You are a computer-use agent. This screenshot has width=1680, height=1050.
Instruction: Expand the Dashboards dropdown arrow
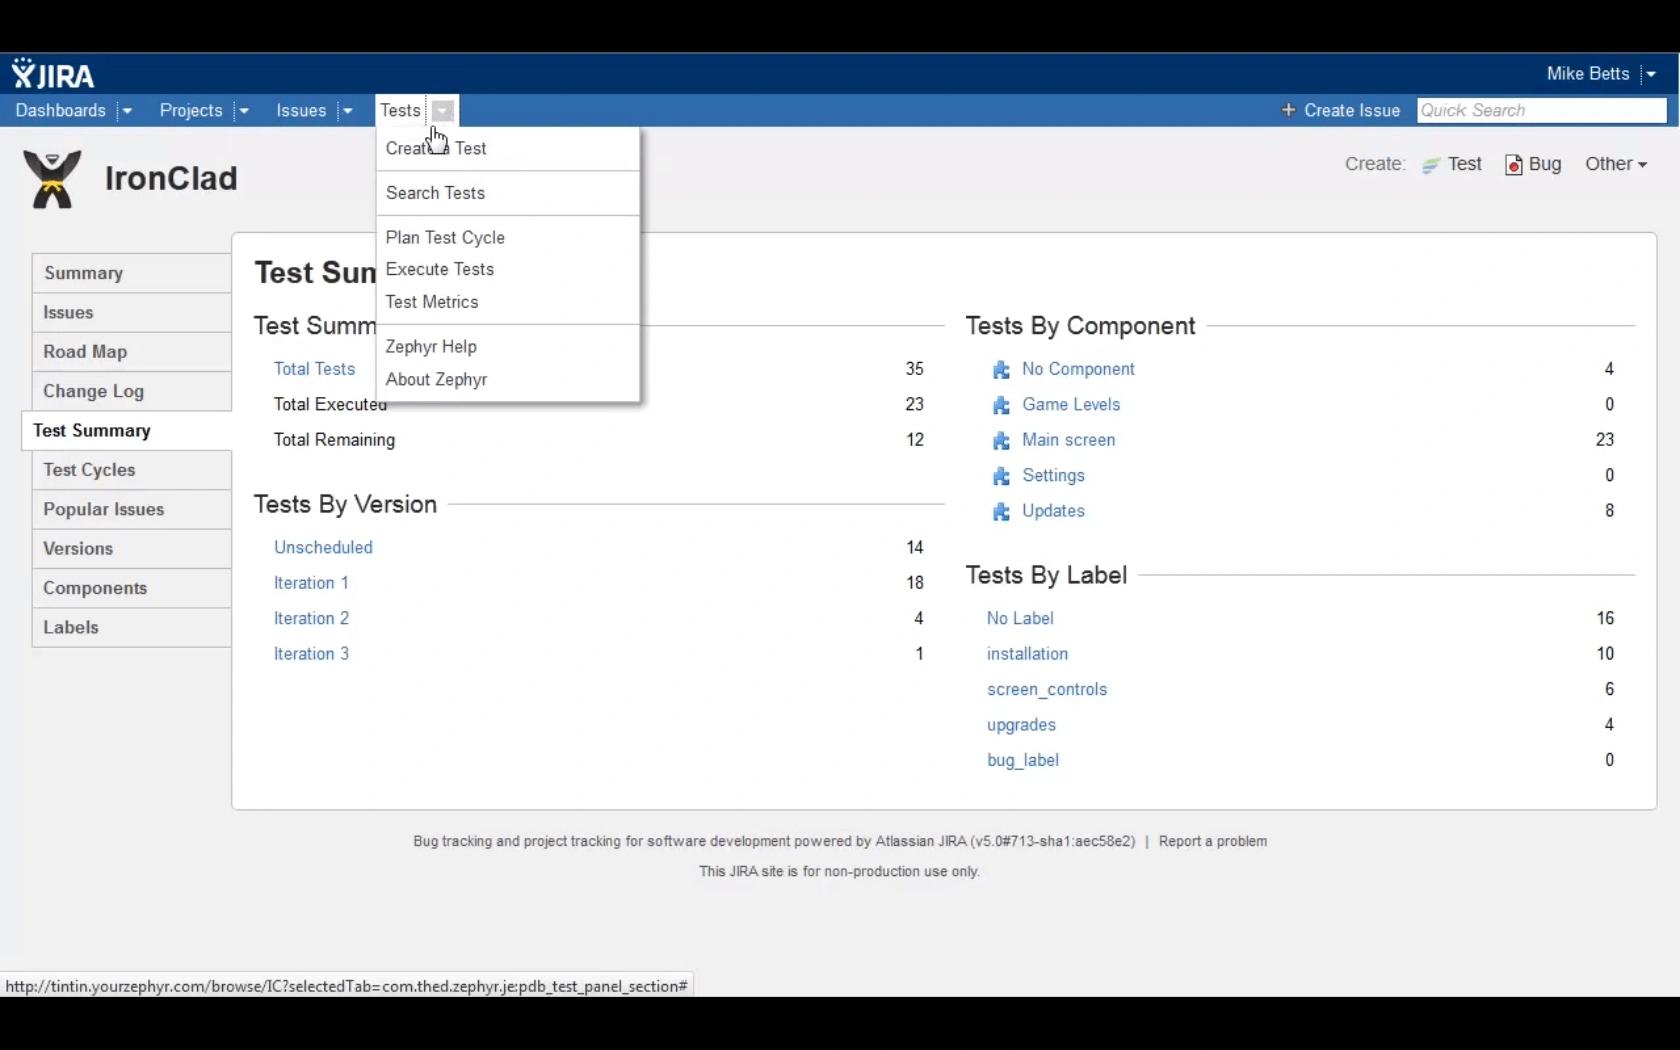(x=127, y=111)
